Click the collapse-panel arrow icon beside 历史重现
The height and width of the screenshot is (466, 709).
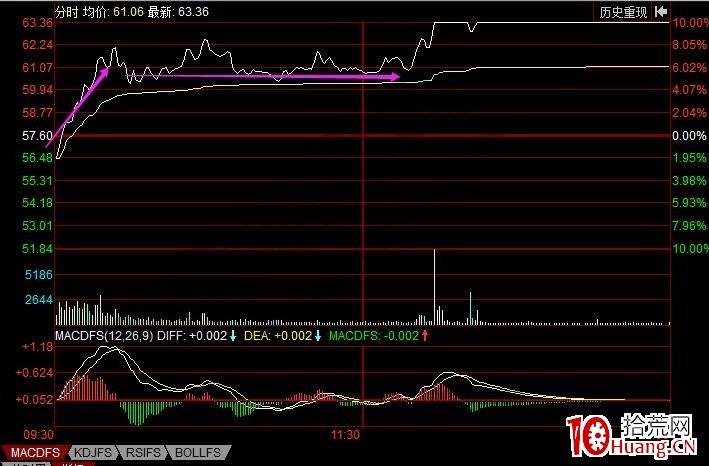tap(661, 12)
